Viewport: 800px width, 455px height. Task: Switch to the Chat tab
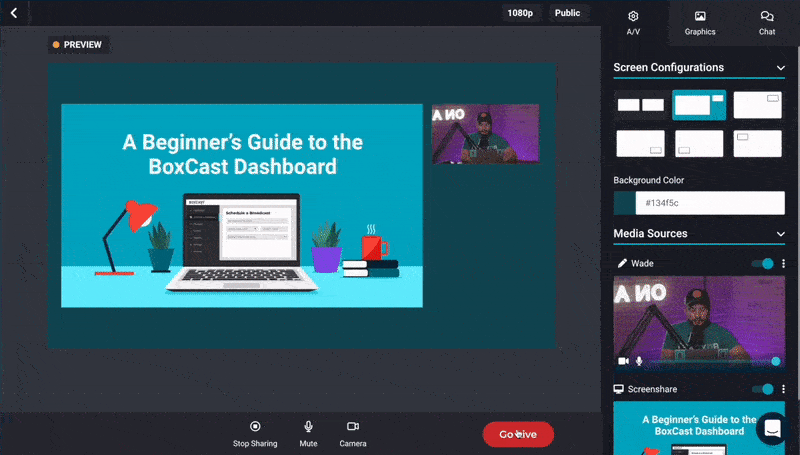click(766, 22)
